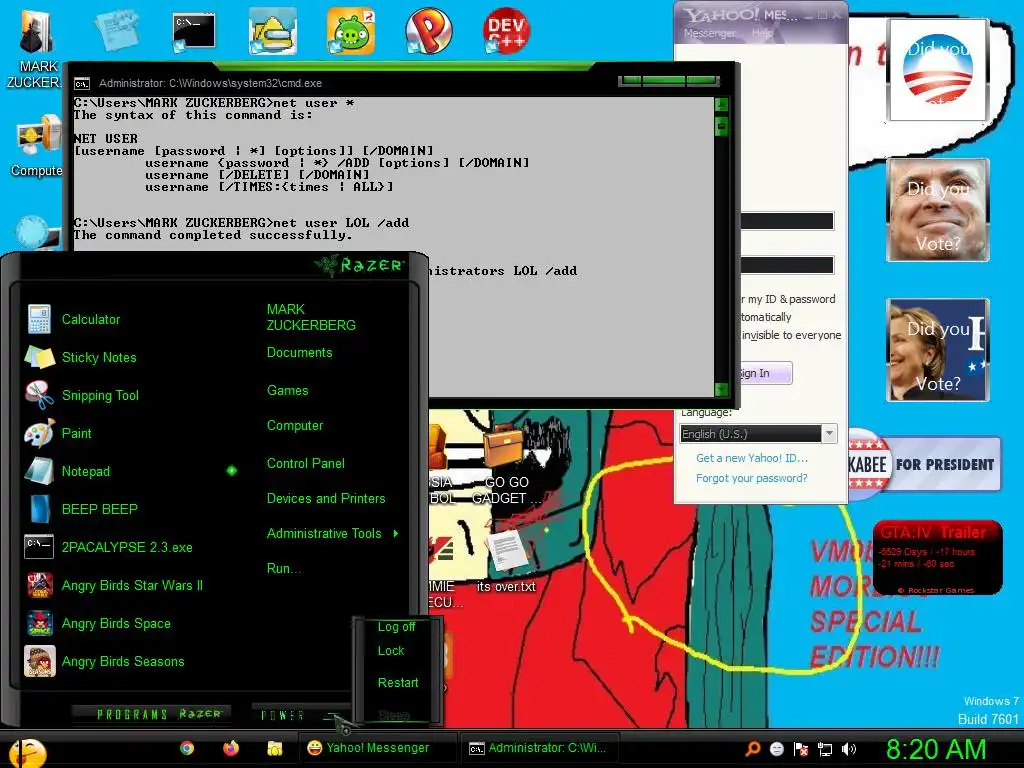This screenshot has width=1024, height=768.
Task: Click the Firefox icon in the taskbar
Action: pyautogui.click(x=231, y=748)
